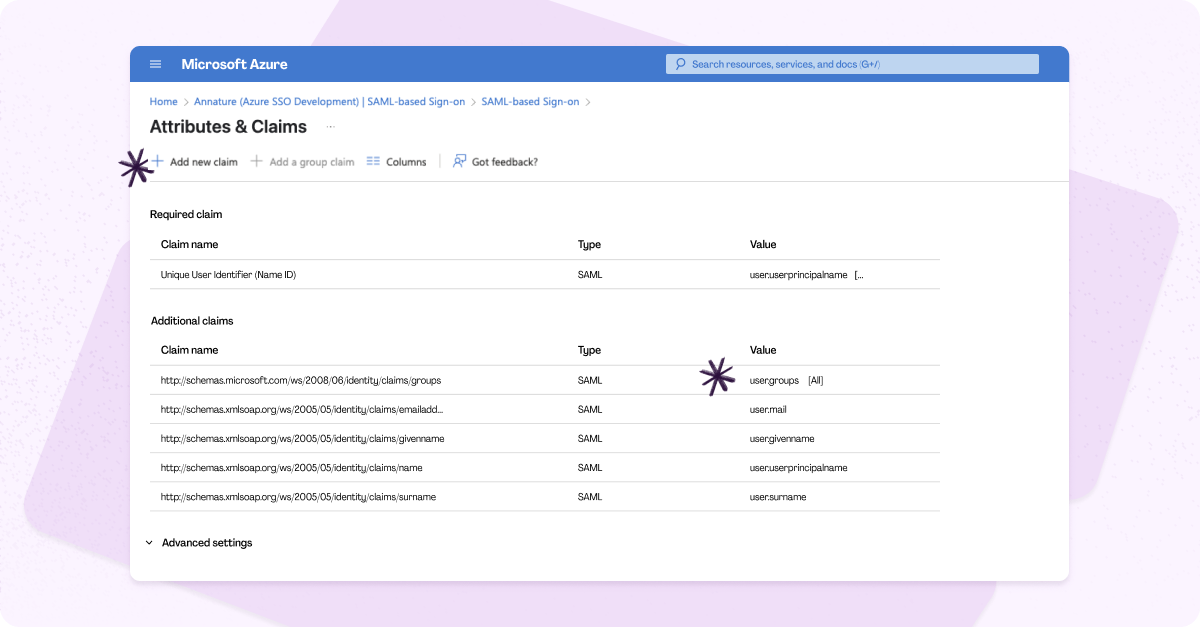The width and height of the screenshot is (1200, 627).
Task: Click the user.groups [All] value
Action: coord(786,381)
